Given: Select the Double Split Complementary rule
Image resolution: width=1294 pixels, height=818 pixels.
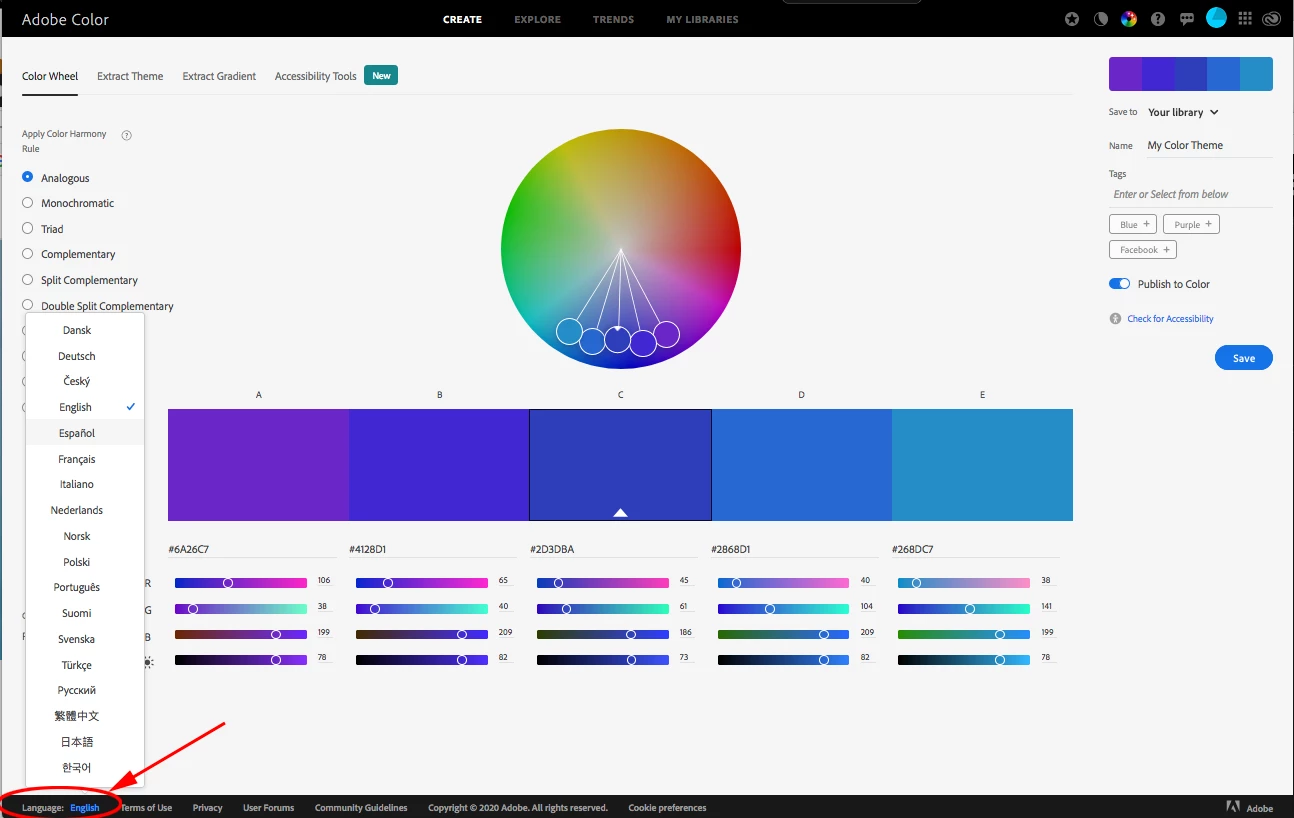Looking at the screenshot, I should tap(28, 306).
